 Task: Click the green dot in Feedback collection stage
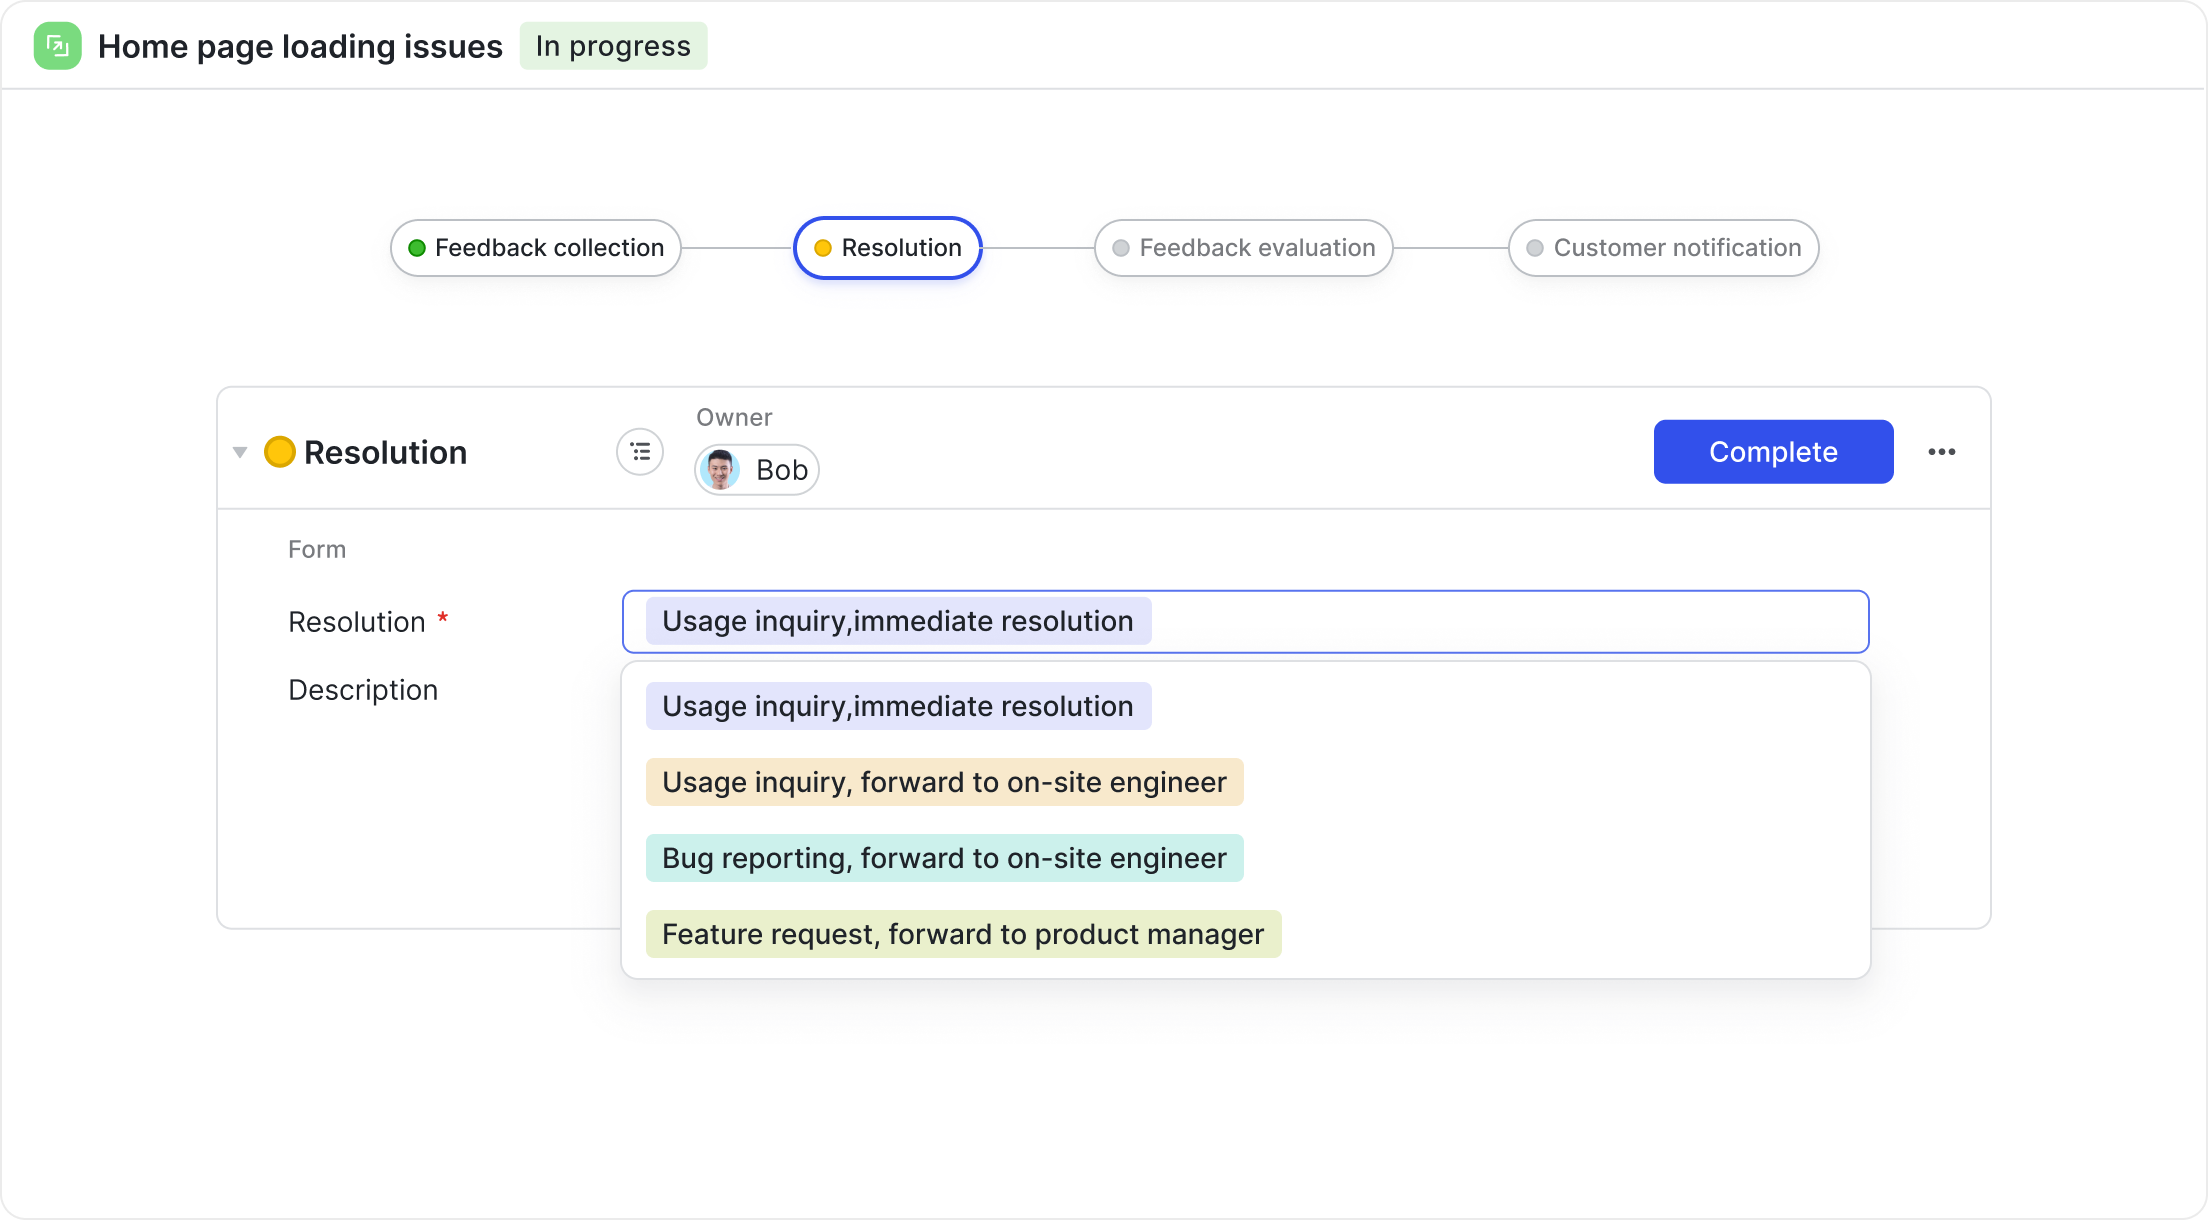pos(417,248)
